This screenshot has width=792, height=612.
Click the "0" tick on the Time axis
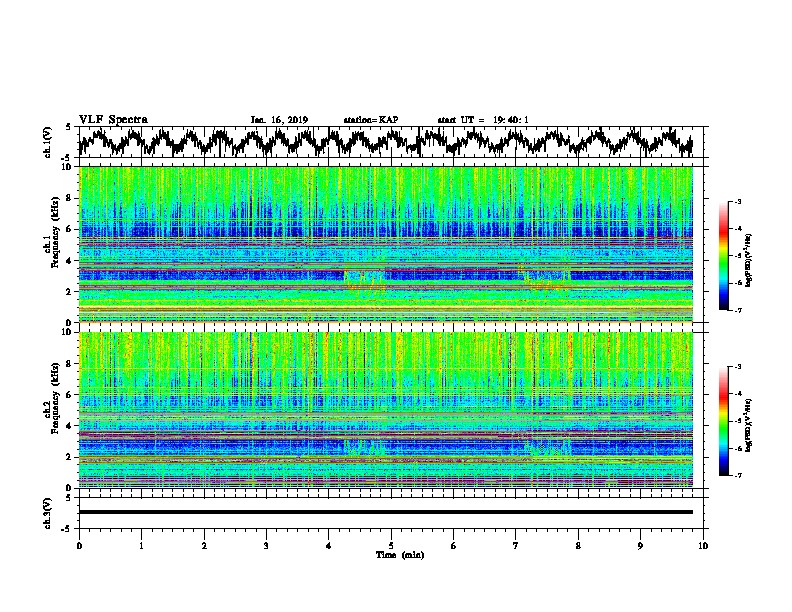tap(79, 546)
